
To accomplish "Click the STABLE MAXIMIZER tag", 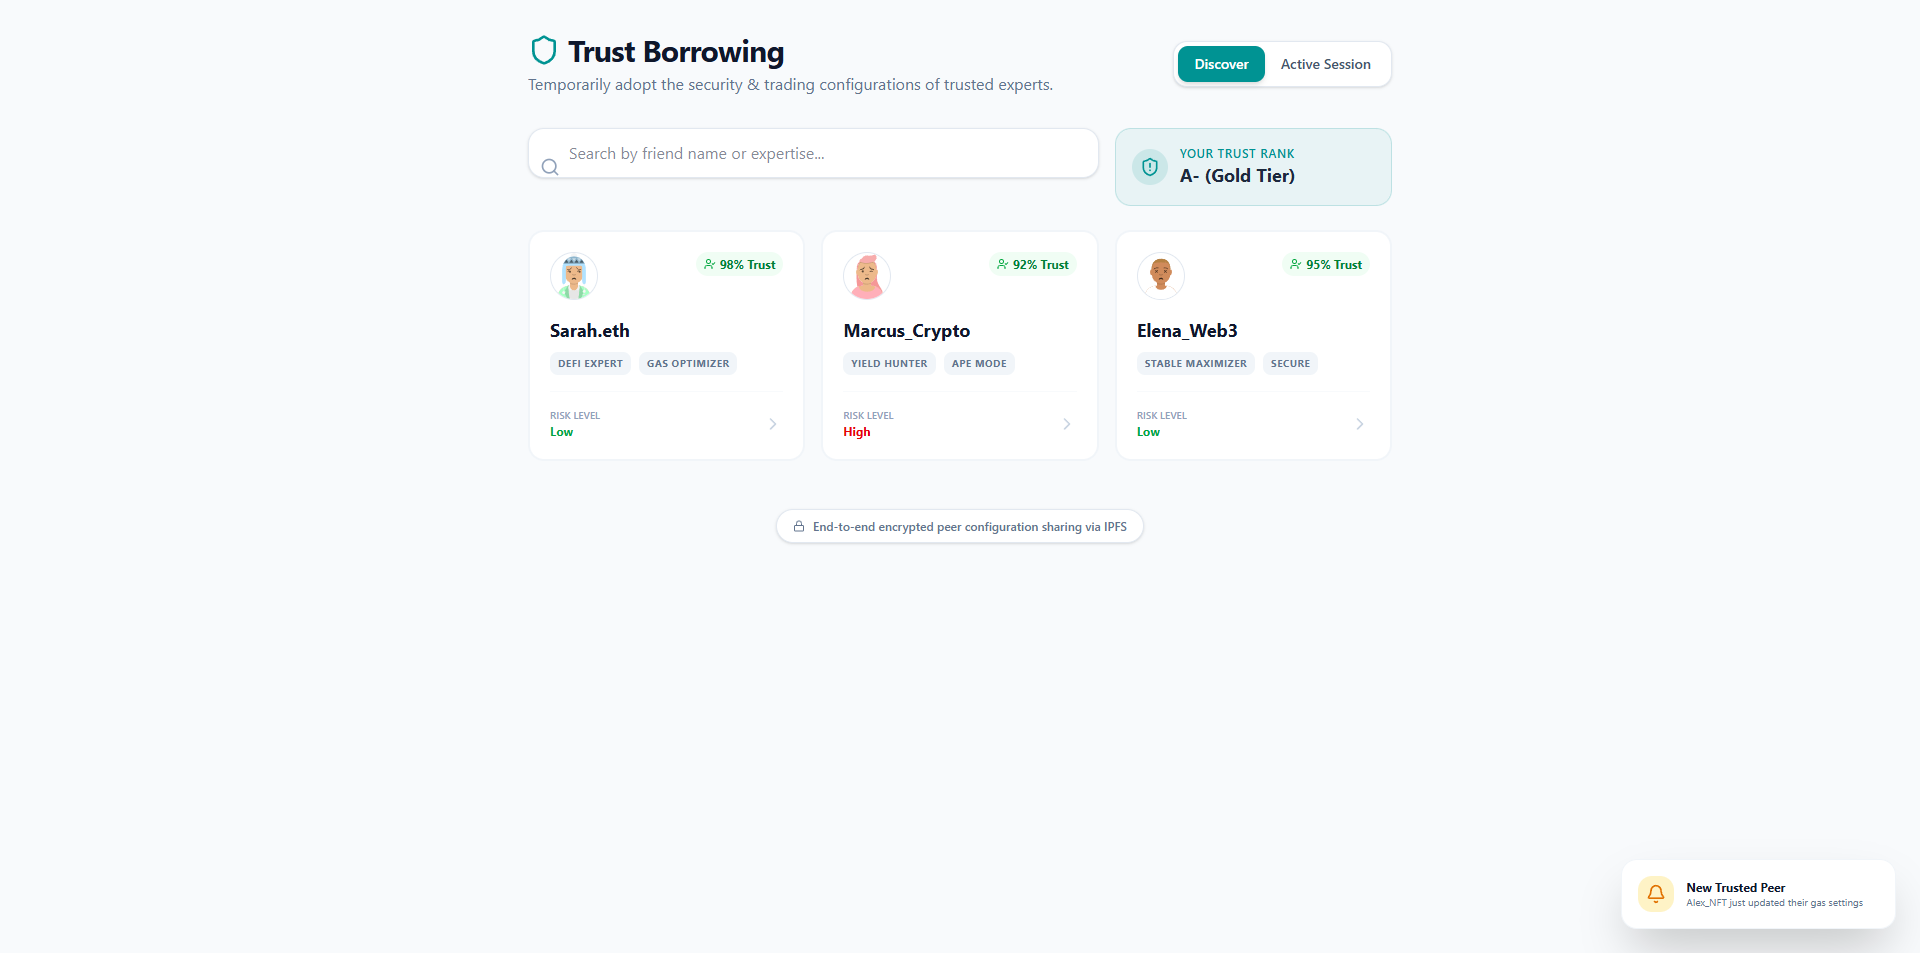I will pos(1195,364).
